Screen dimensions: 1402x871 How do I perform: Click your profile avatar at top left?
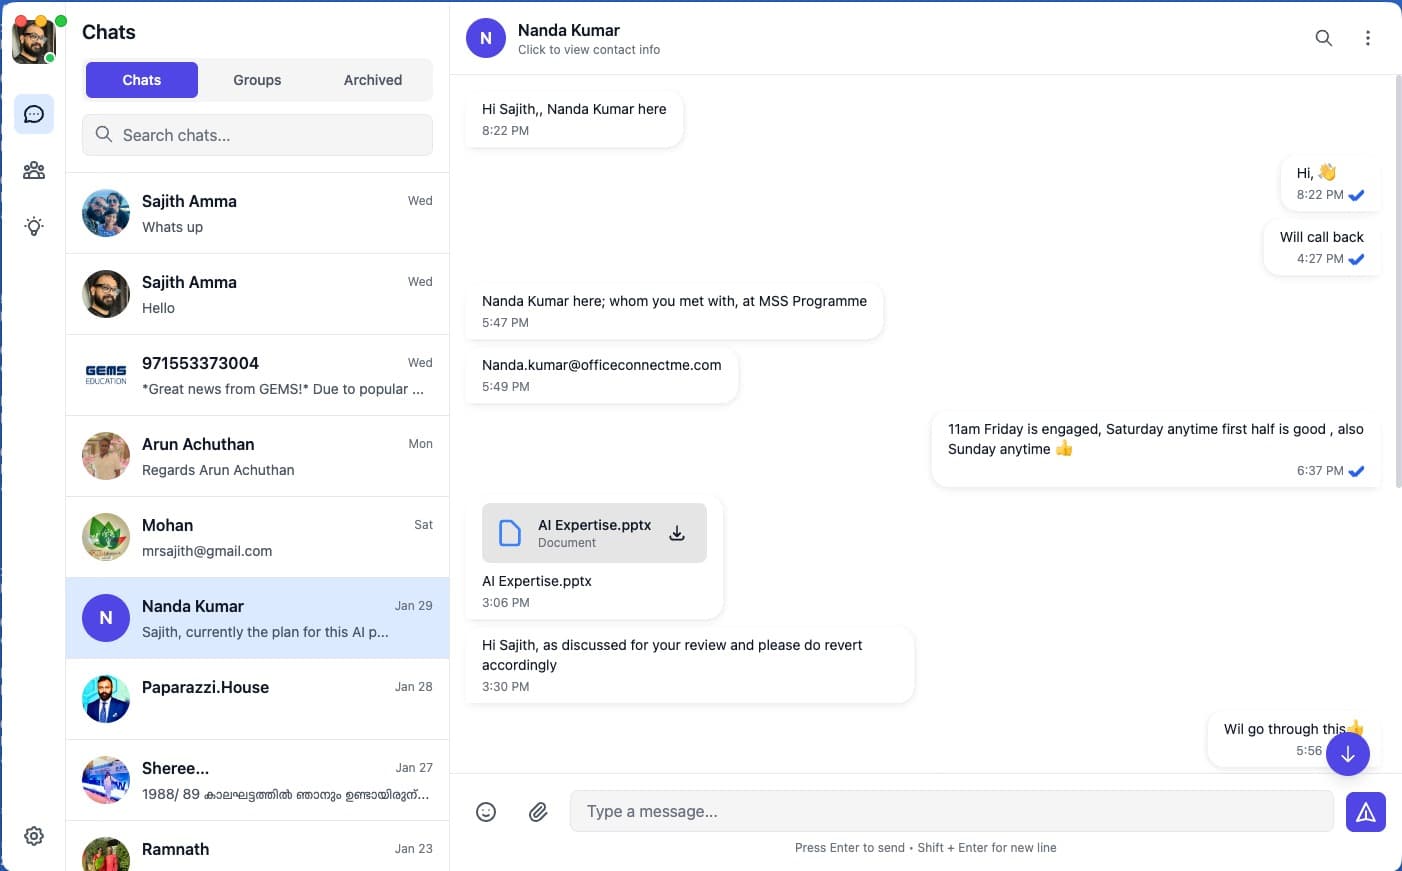(x=33, y=41)
